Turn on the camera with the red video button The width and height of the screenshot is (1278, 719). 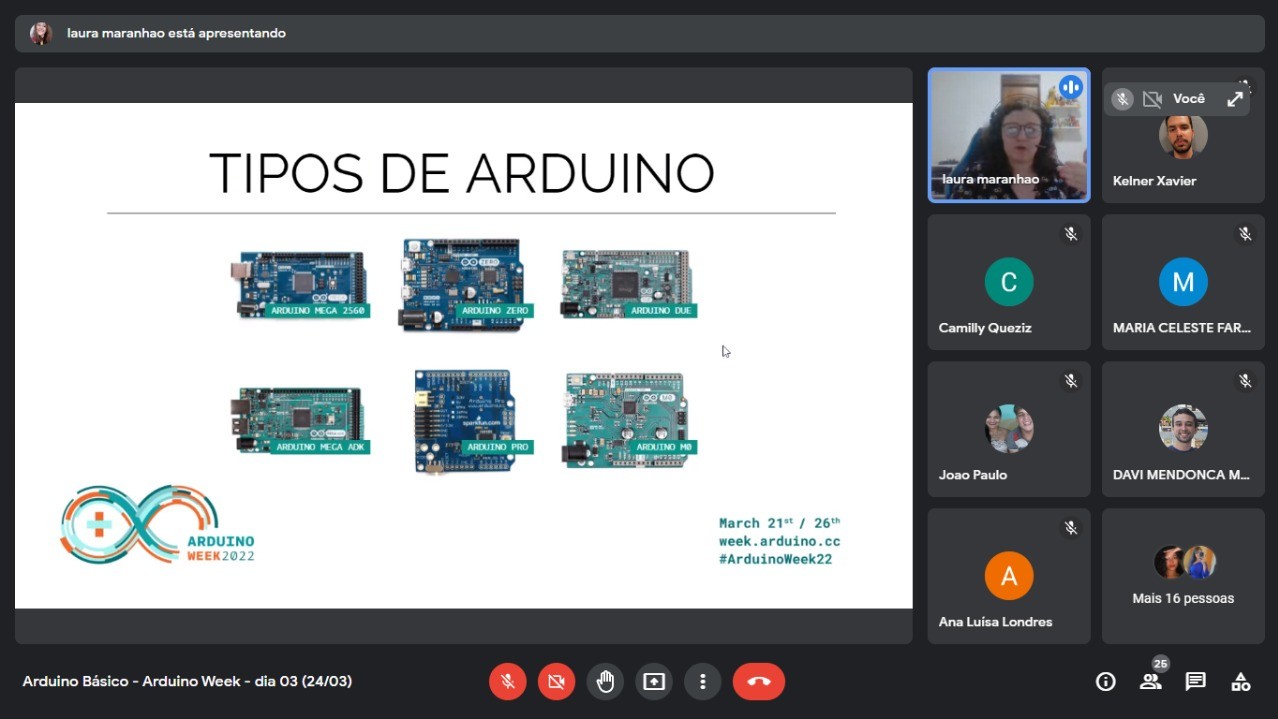557,681
